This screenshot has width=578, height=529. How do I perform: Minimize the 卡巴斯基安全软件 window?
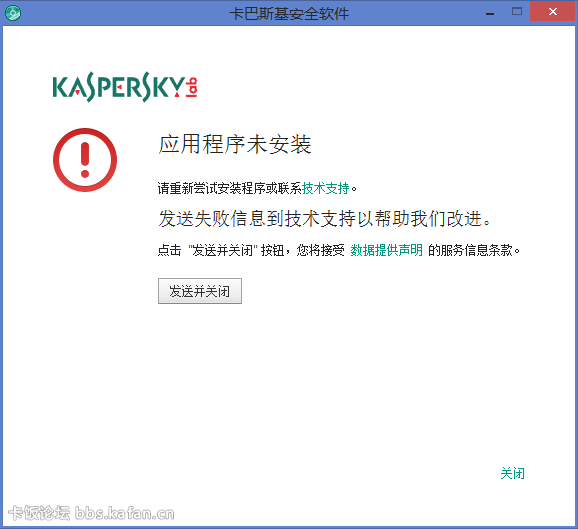(490, 13)
